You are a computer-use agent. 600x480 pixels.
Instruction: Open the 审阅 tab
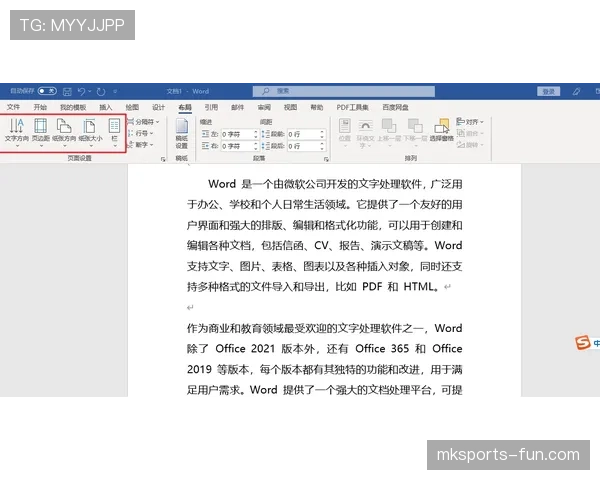click(x=264, y=107)
